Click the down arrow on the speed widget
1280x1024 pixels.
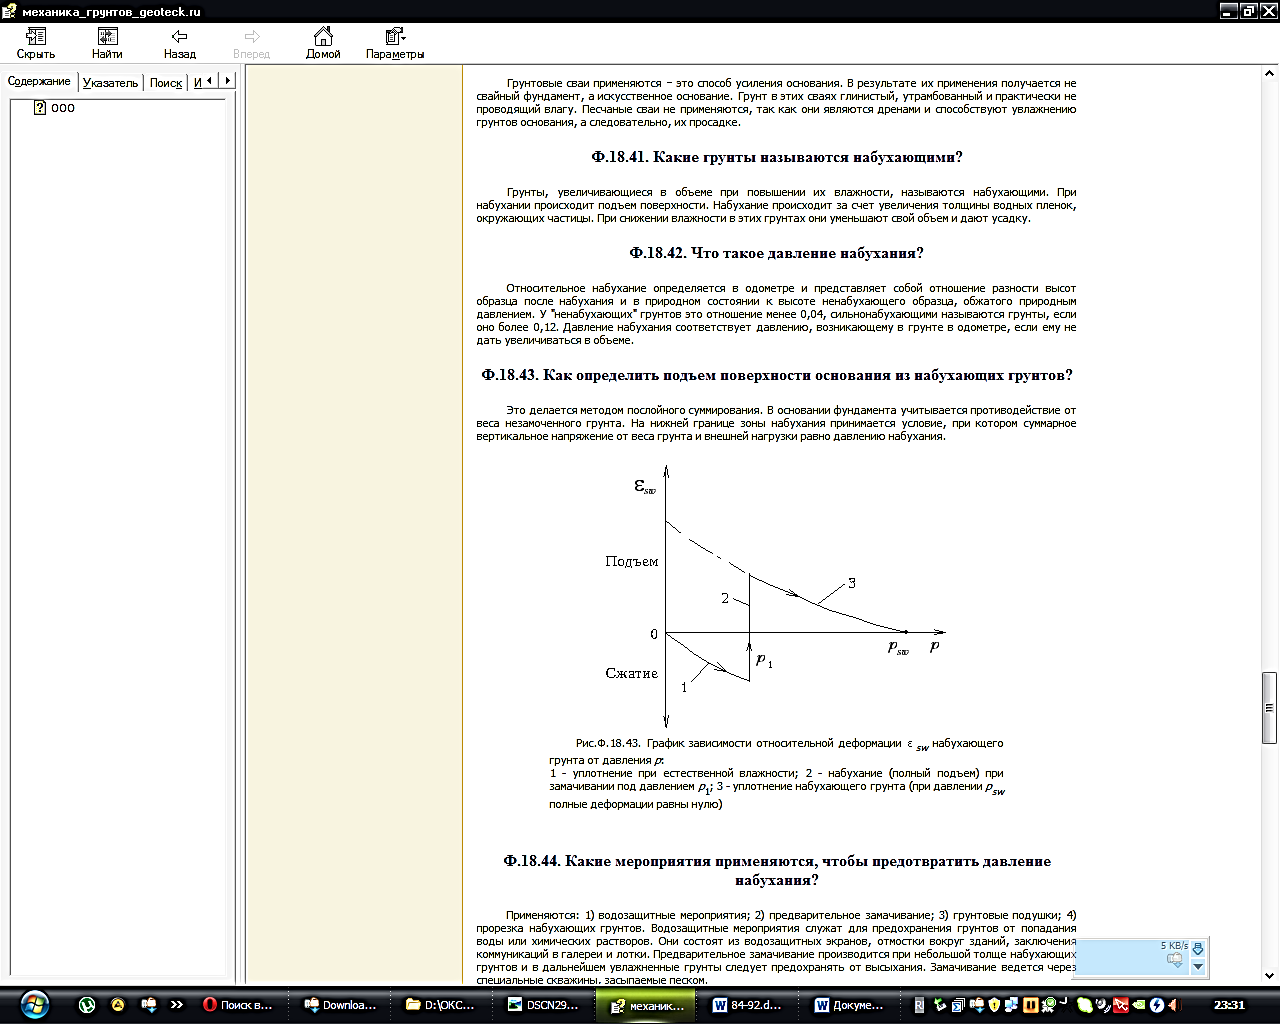tap(1198, 967)
